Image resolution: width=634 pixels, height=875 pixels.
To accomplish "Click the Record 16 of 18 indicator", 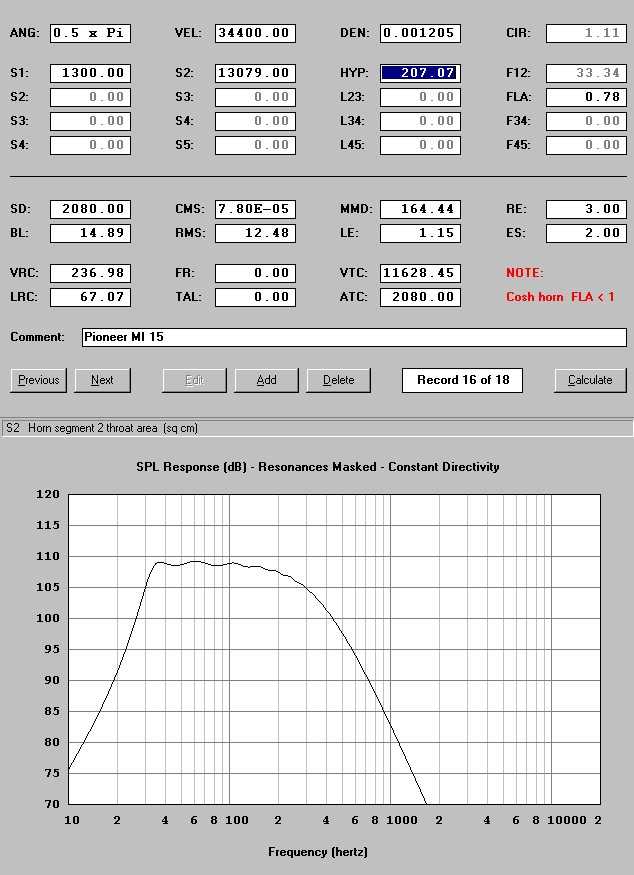I will pyautogui.click(x=463, y=380).
